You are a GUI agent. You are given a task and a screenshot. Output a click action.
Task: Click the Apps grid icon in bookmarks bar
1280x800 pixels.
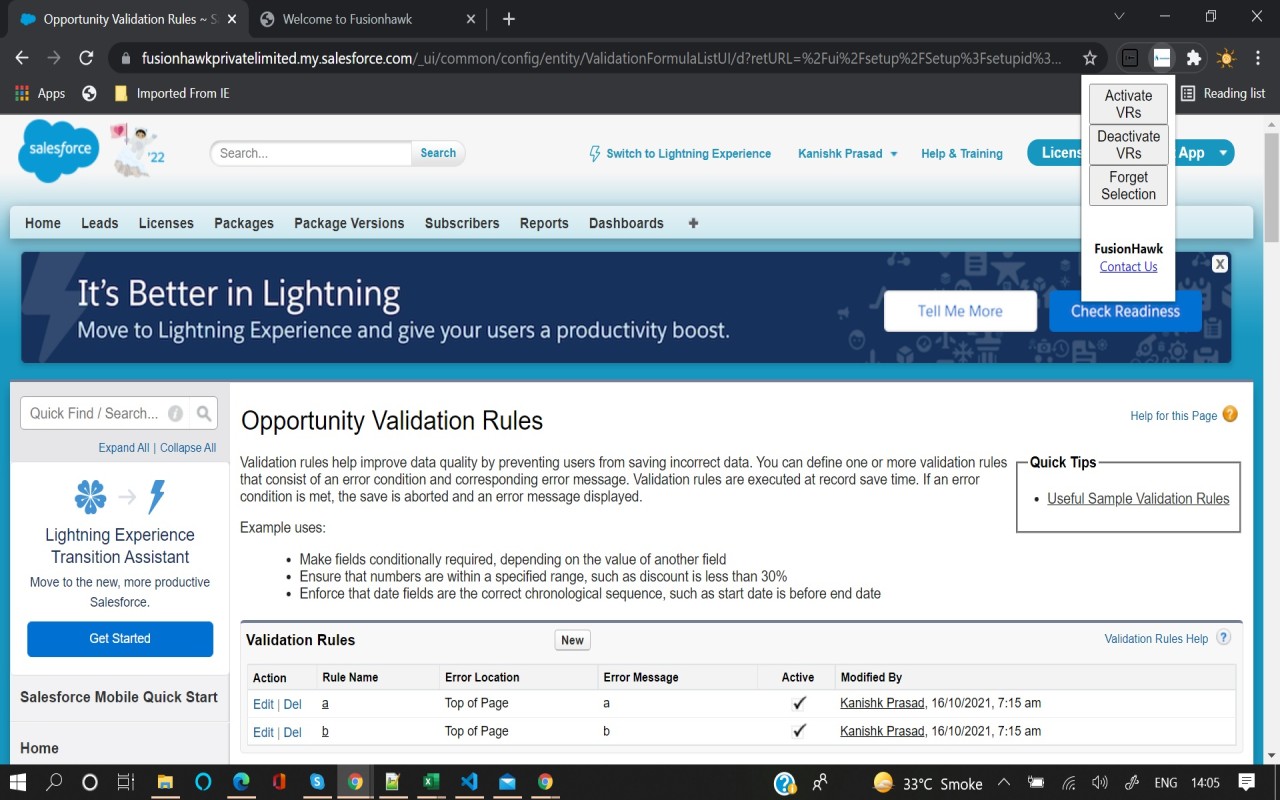(x=22, y=93)
